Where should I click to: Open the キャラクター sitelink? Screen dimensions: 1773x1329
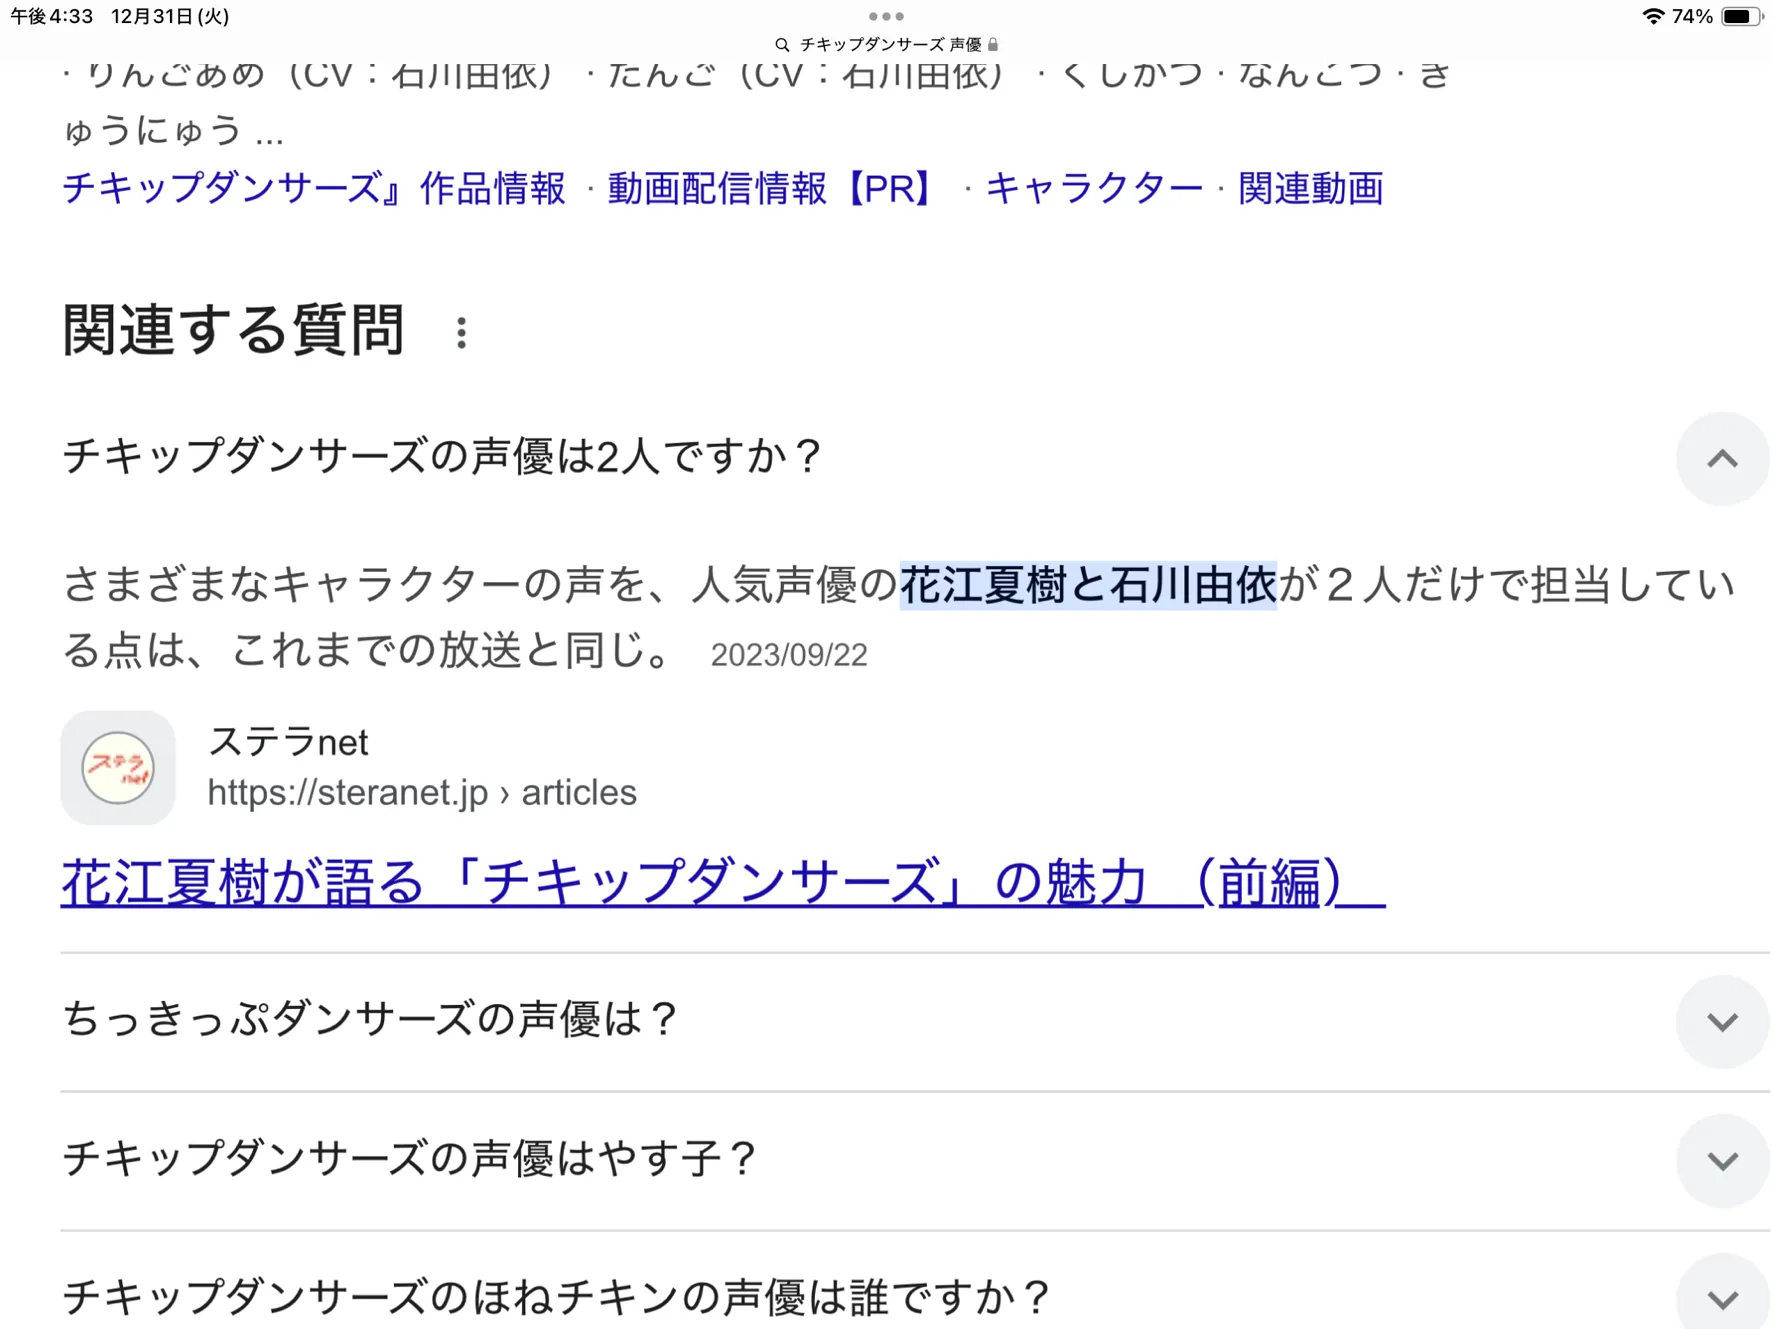[x=1094, y=188]
